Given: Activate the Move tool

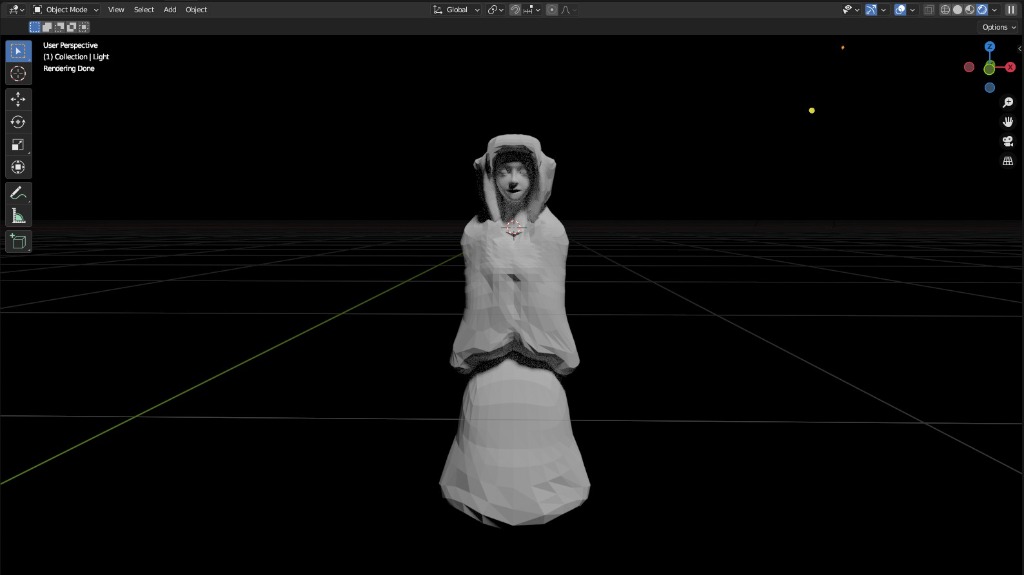Looking at the screenshot, I should click(18, 99).
